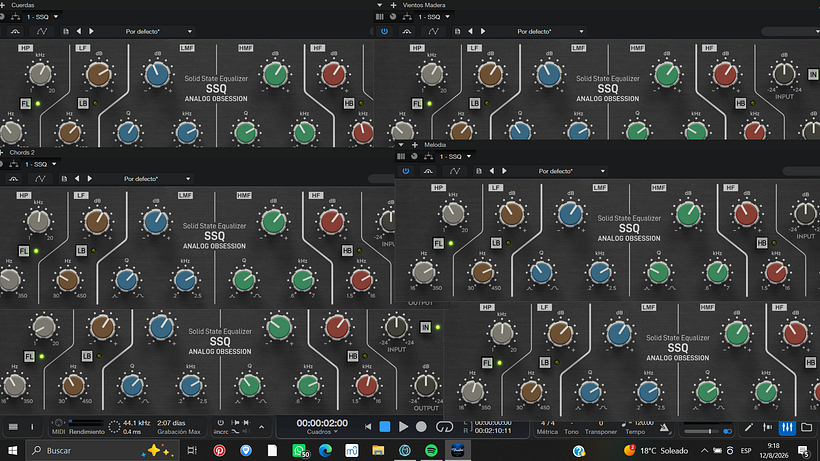Open automation icon in Vientos Madera window
This screenshot has height=461, width=820.
434,31
